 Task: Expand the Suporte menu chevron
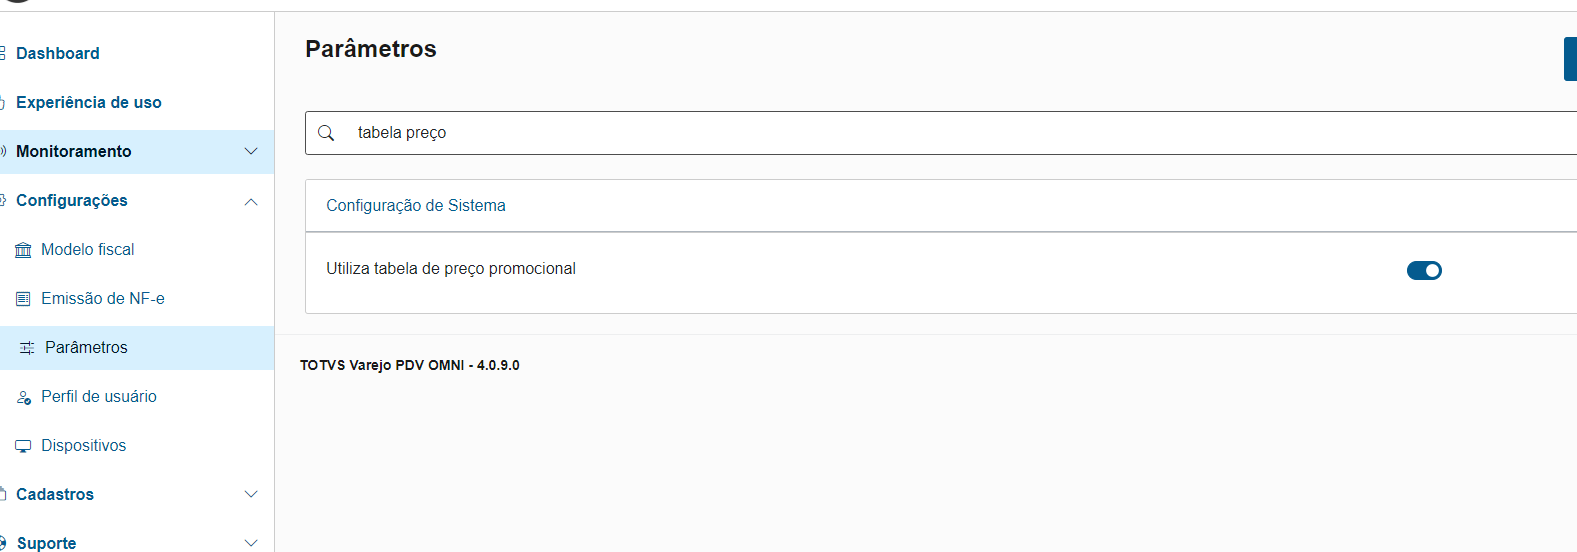[x=251, y=542]
